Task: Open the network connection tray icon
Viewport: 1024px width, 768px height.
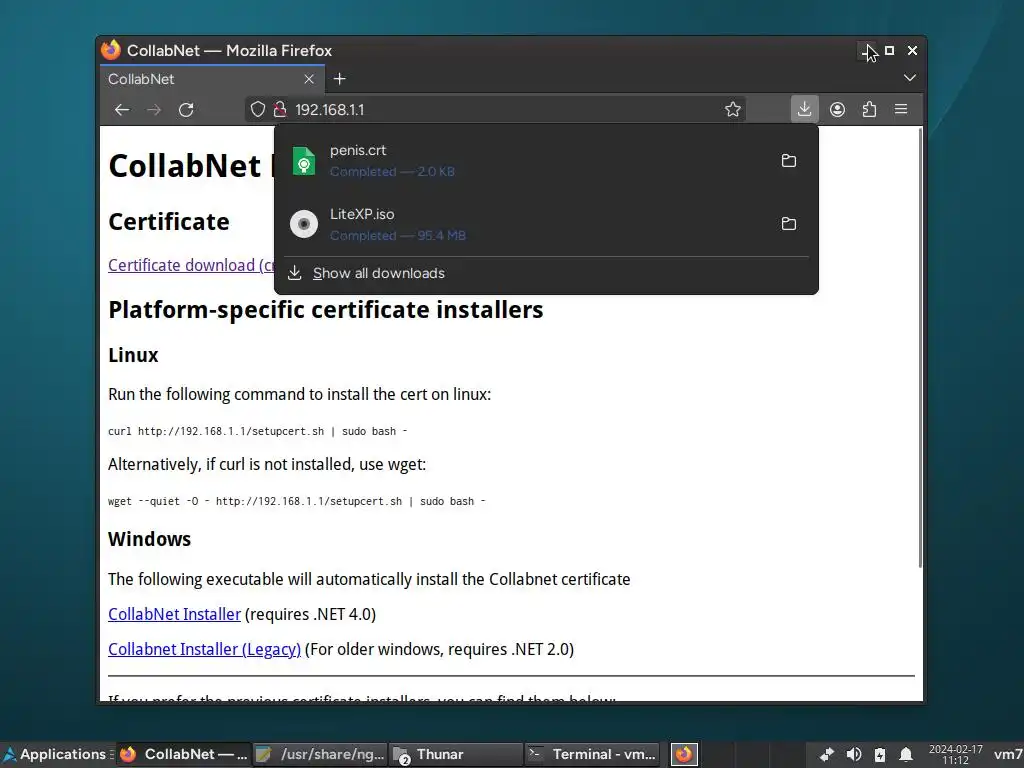Action: click(x=827, y=754)
